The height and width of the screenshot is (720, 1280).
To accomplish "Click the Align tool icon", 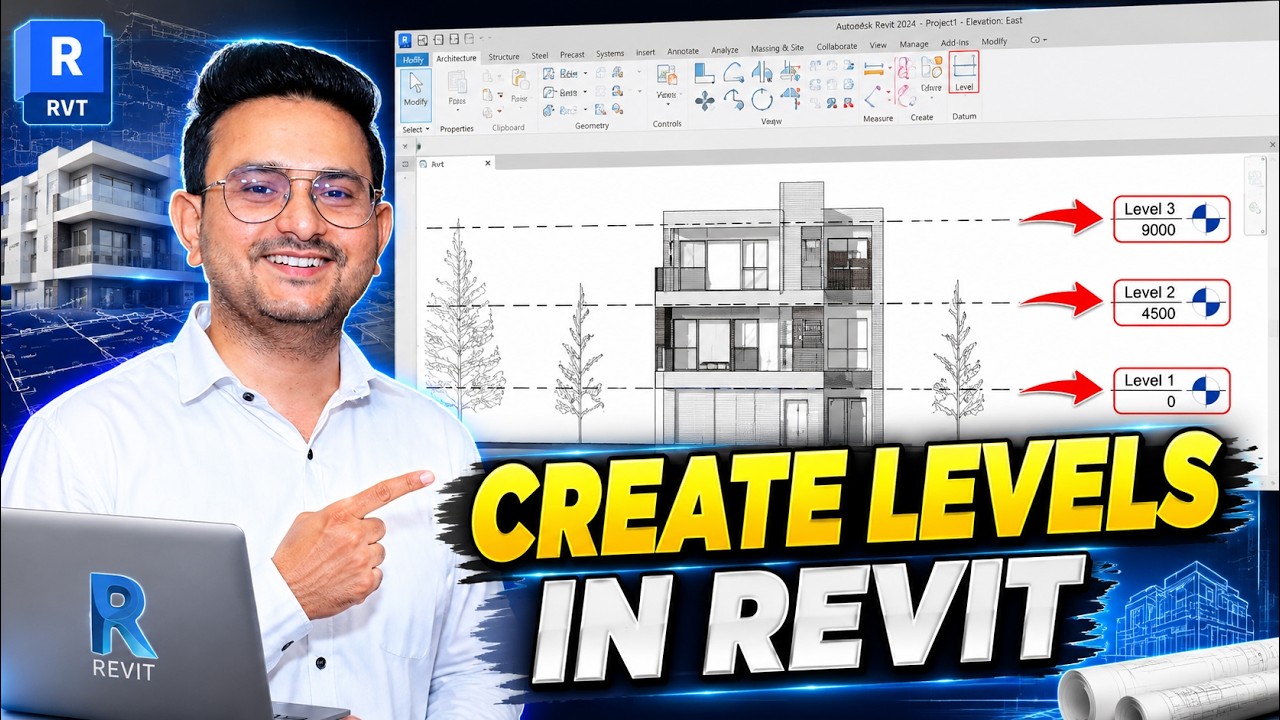I will [x=705, y=72].
